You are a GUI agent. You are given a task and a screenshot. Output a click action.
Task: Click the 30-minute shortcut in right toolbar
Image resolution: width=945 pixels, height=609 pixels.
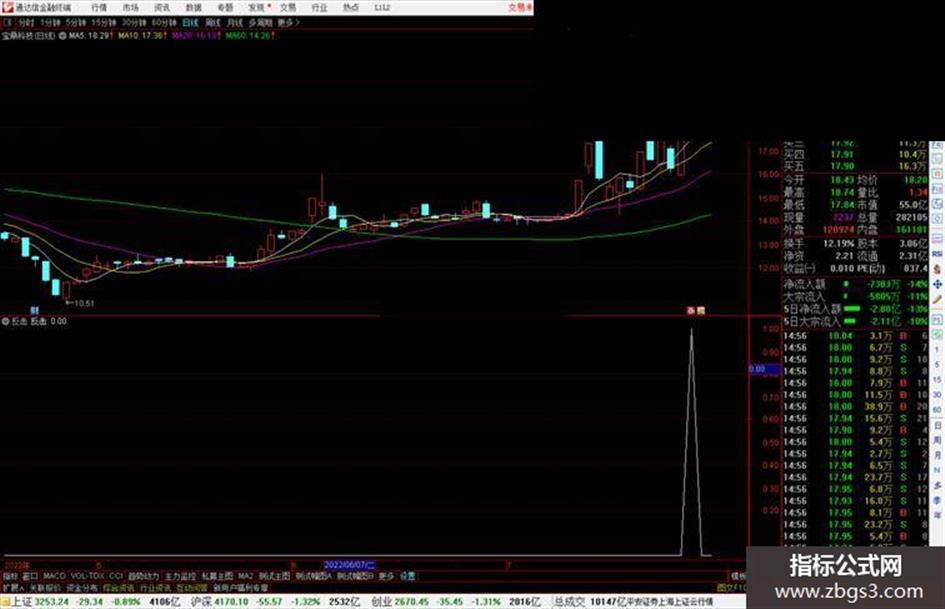point(937,395)
